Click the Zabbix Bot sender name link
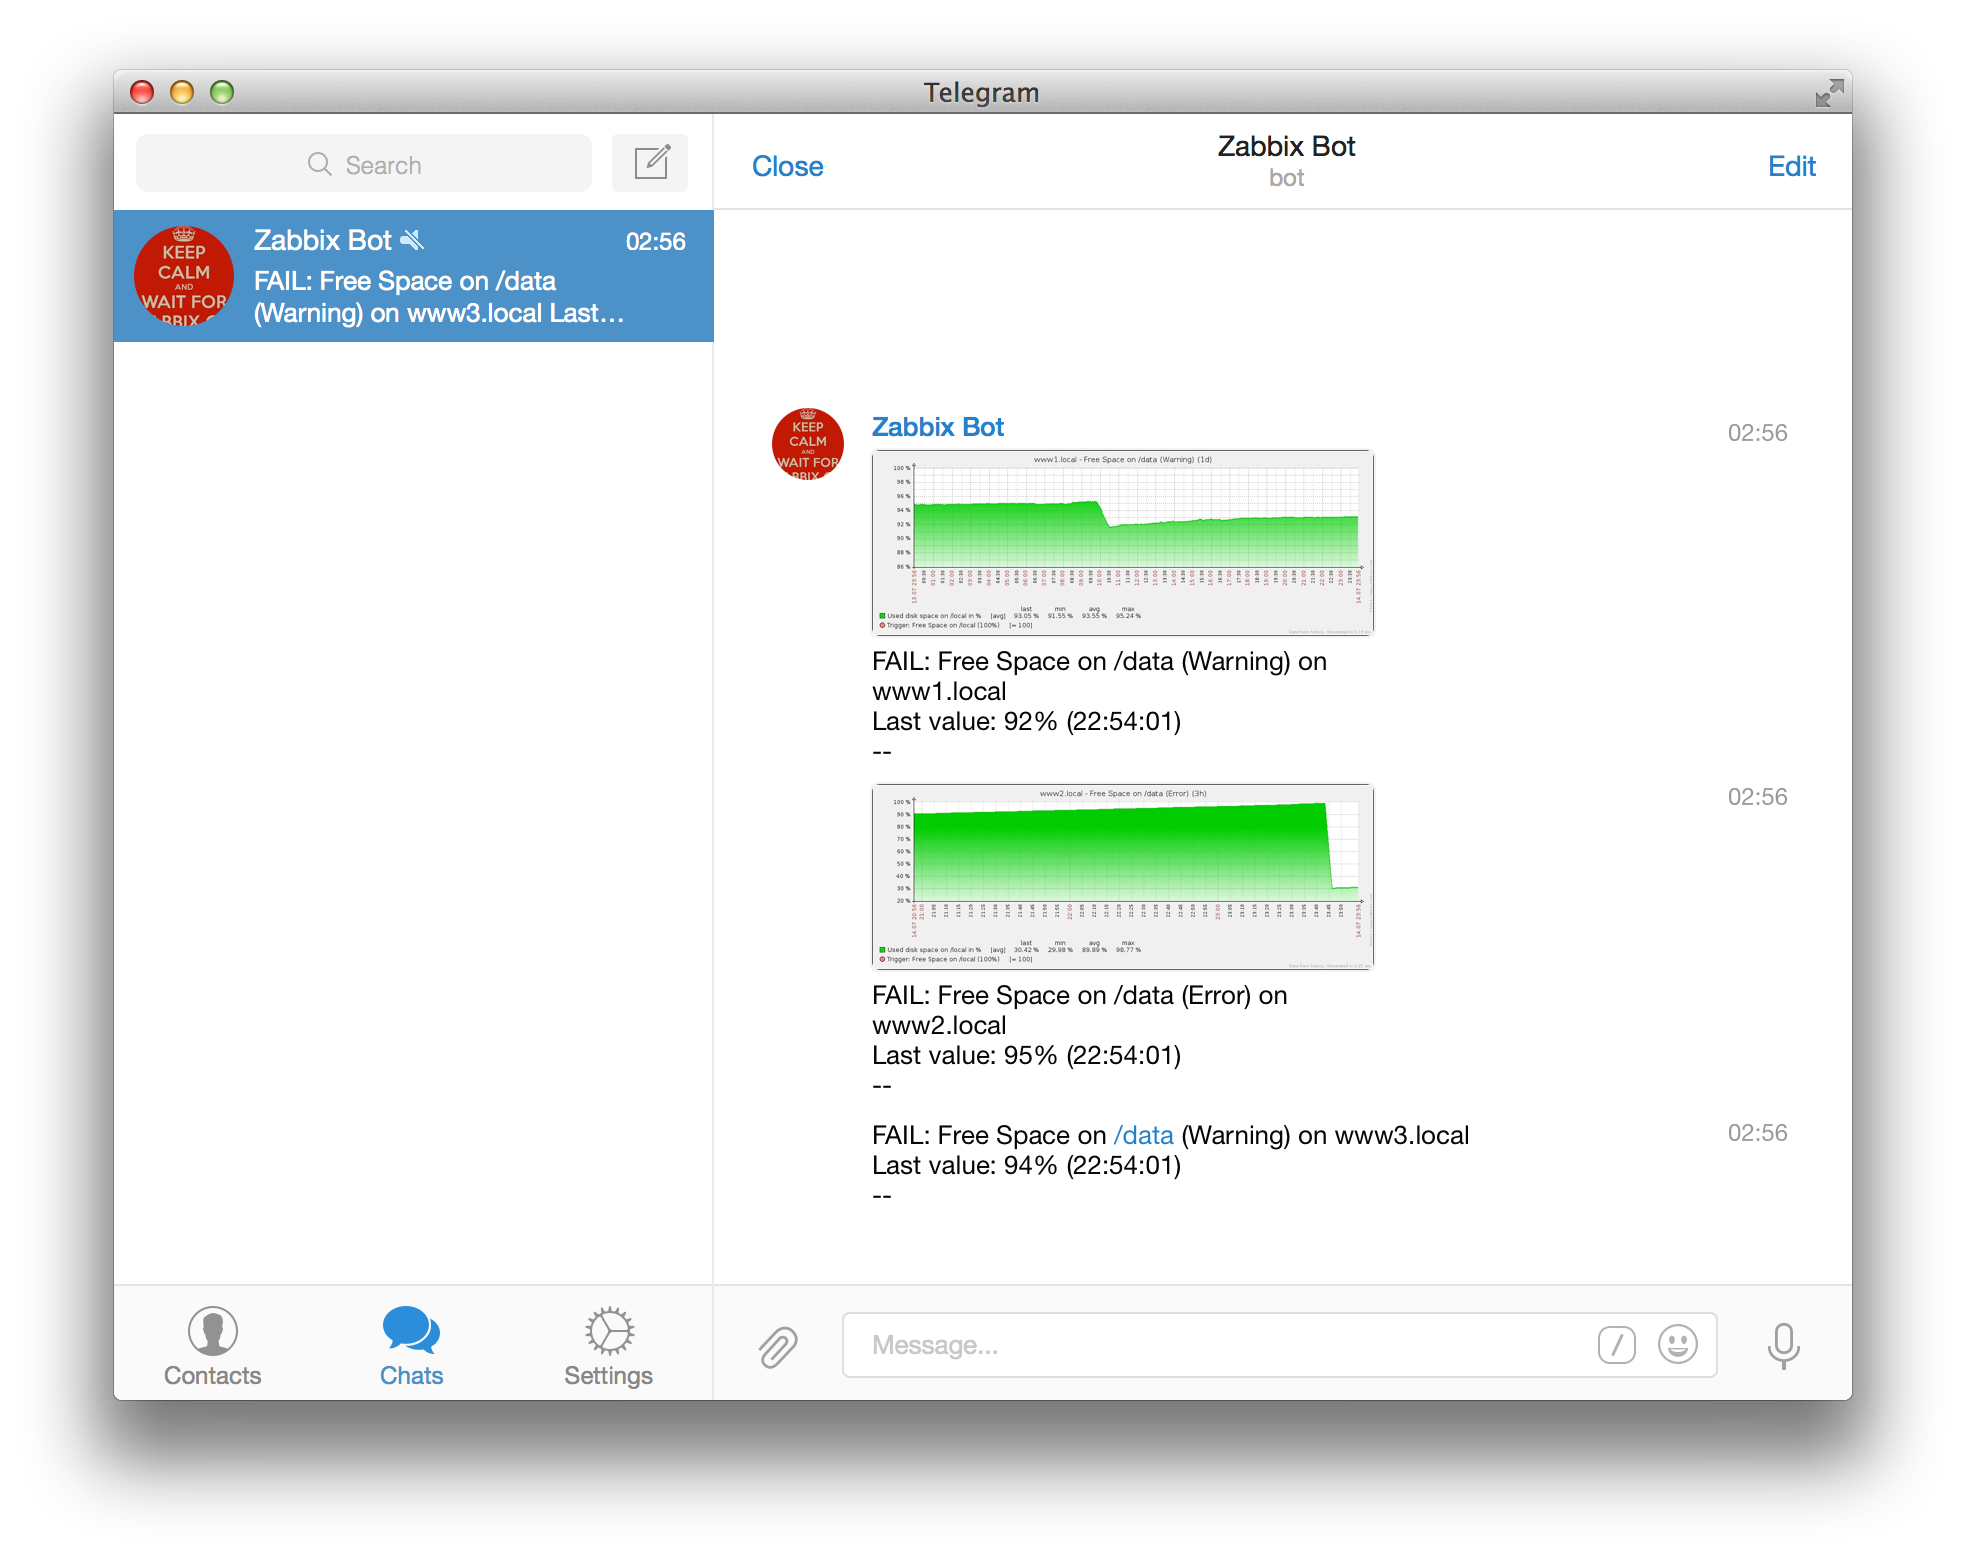This screenshot has height=1558, width=1966. (x=937, y=427)
